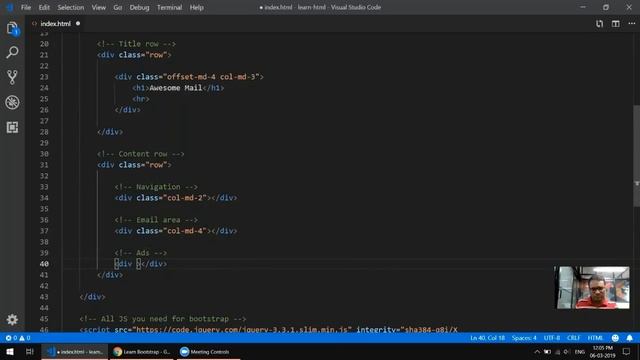Image resolution: width=640 pixels, height=360 pixels.
Task: Open the Selection menu
Action: coord(71,7)
